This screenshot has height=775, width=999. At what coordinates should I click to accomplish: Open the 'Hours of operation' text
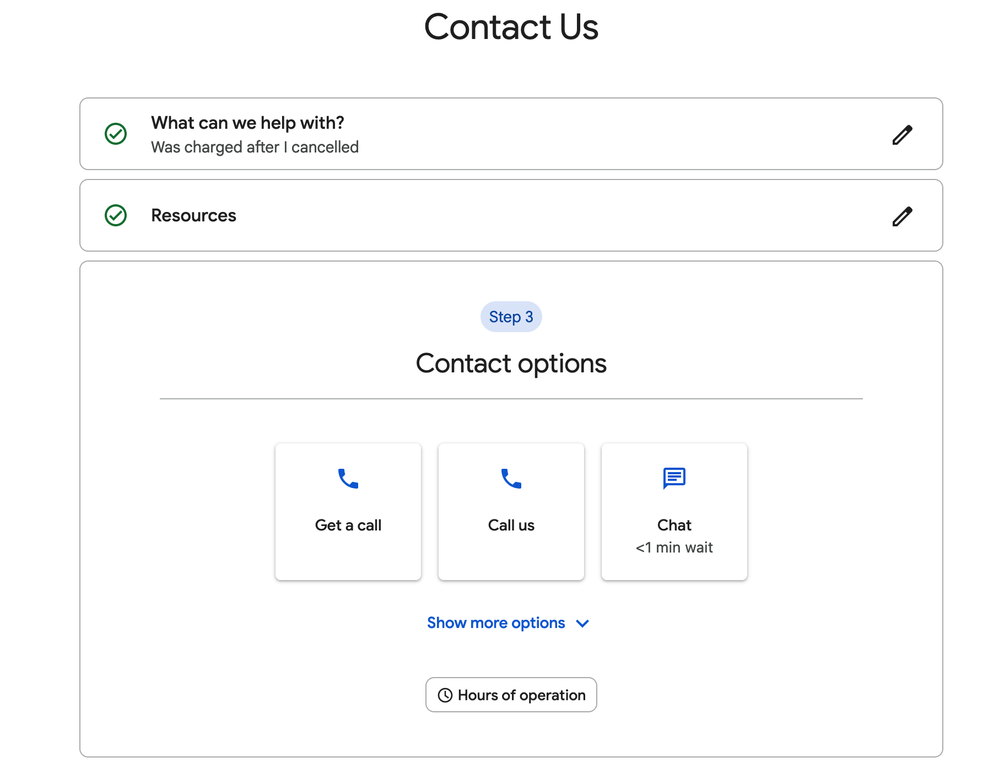click(x=522, y=695)
